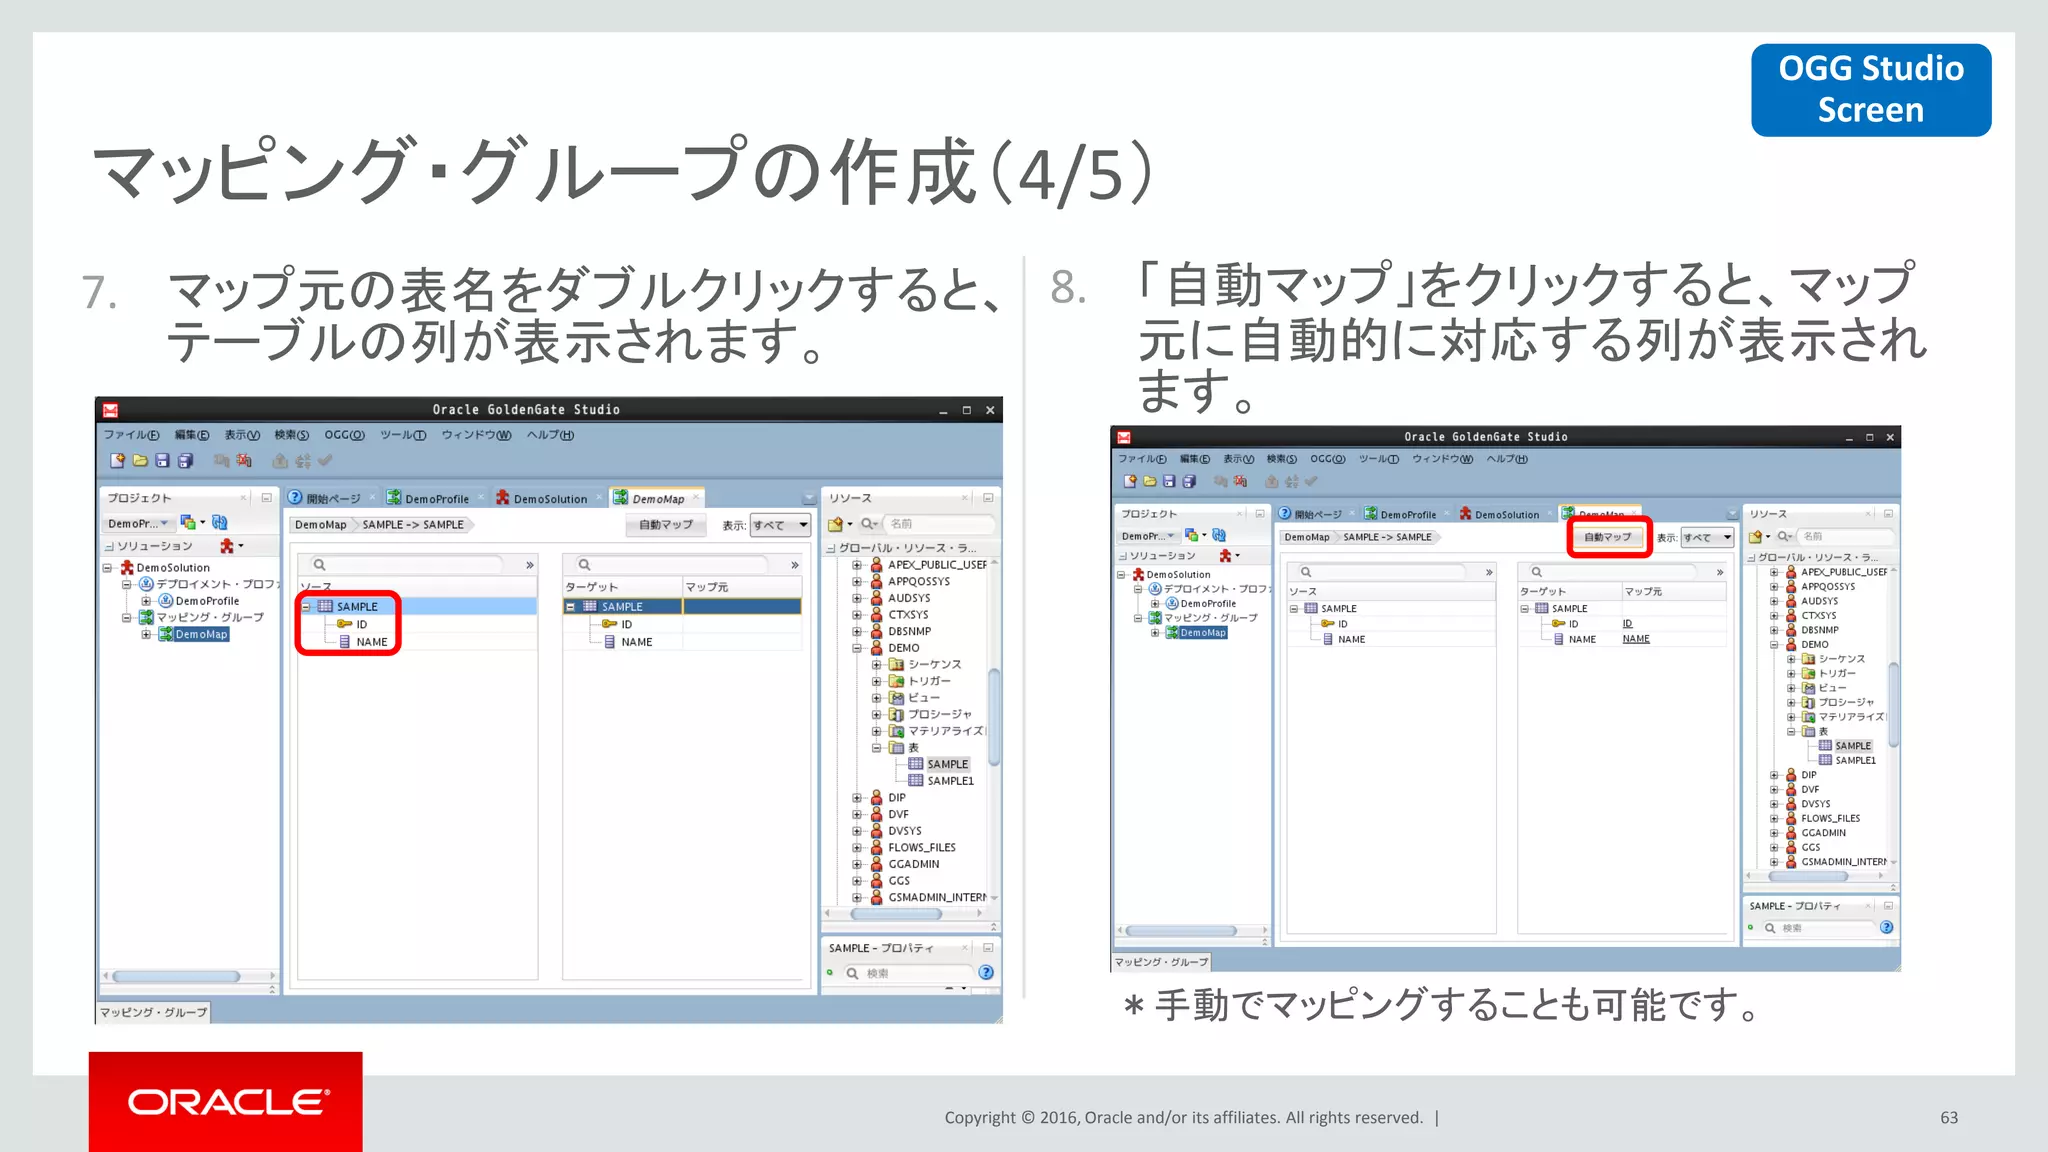Click the Save icon in the right Studio window toolbar
The height and width of the screenshot is (1152, 2048).
tap(1169, 481)
